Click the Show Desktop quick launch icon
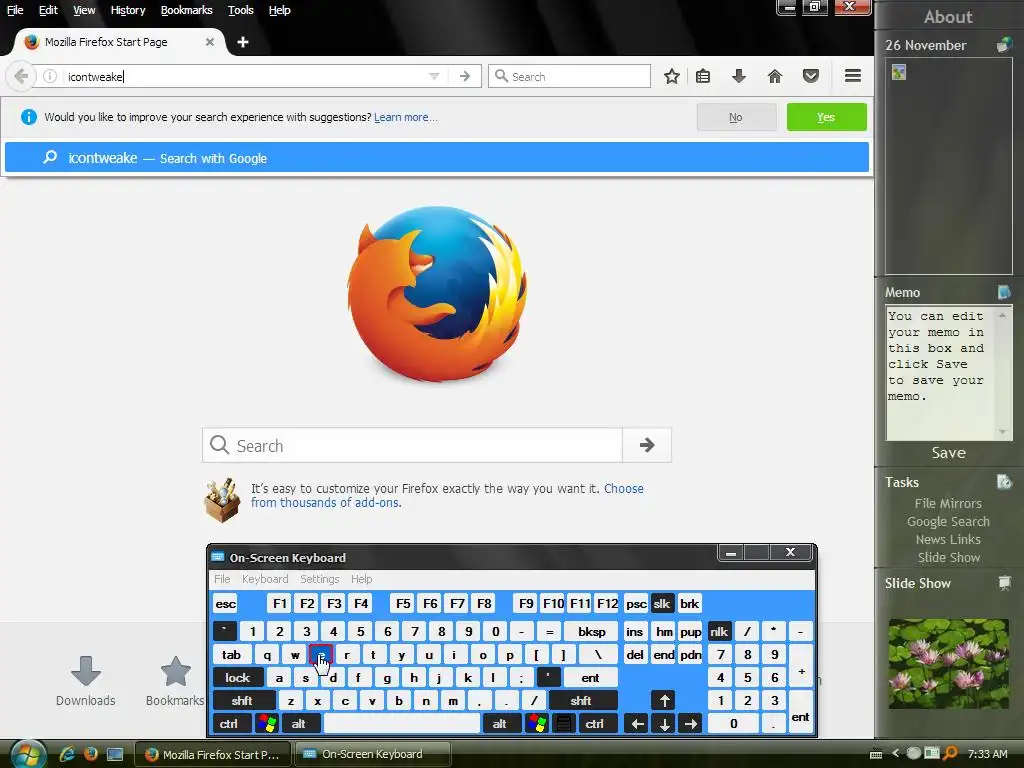The width and height of the screenshot is (1024, 768). point(115,754)
